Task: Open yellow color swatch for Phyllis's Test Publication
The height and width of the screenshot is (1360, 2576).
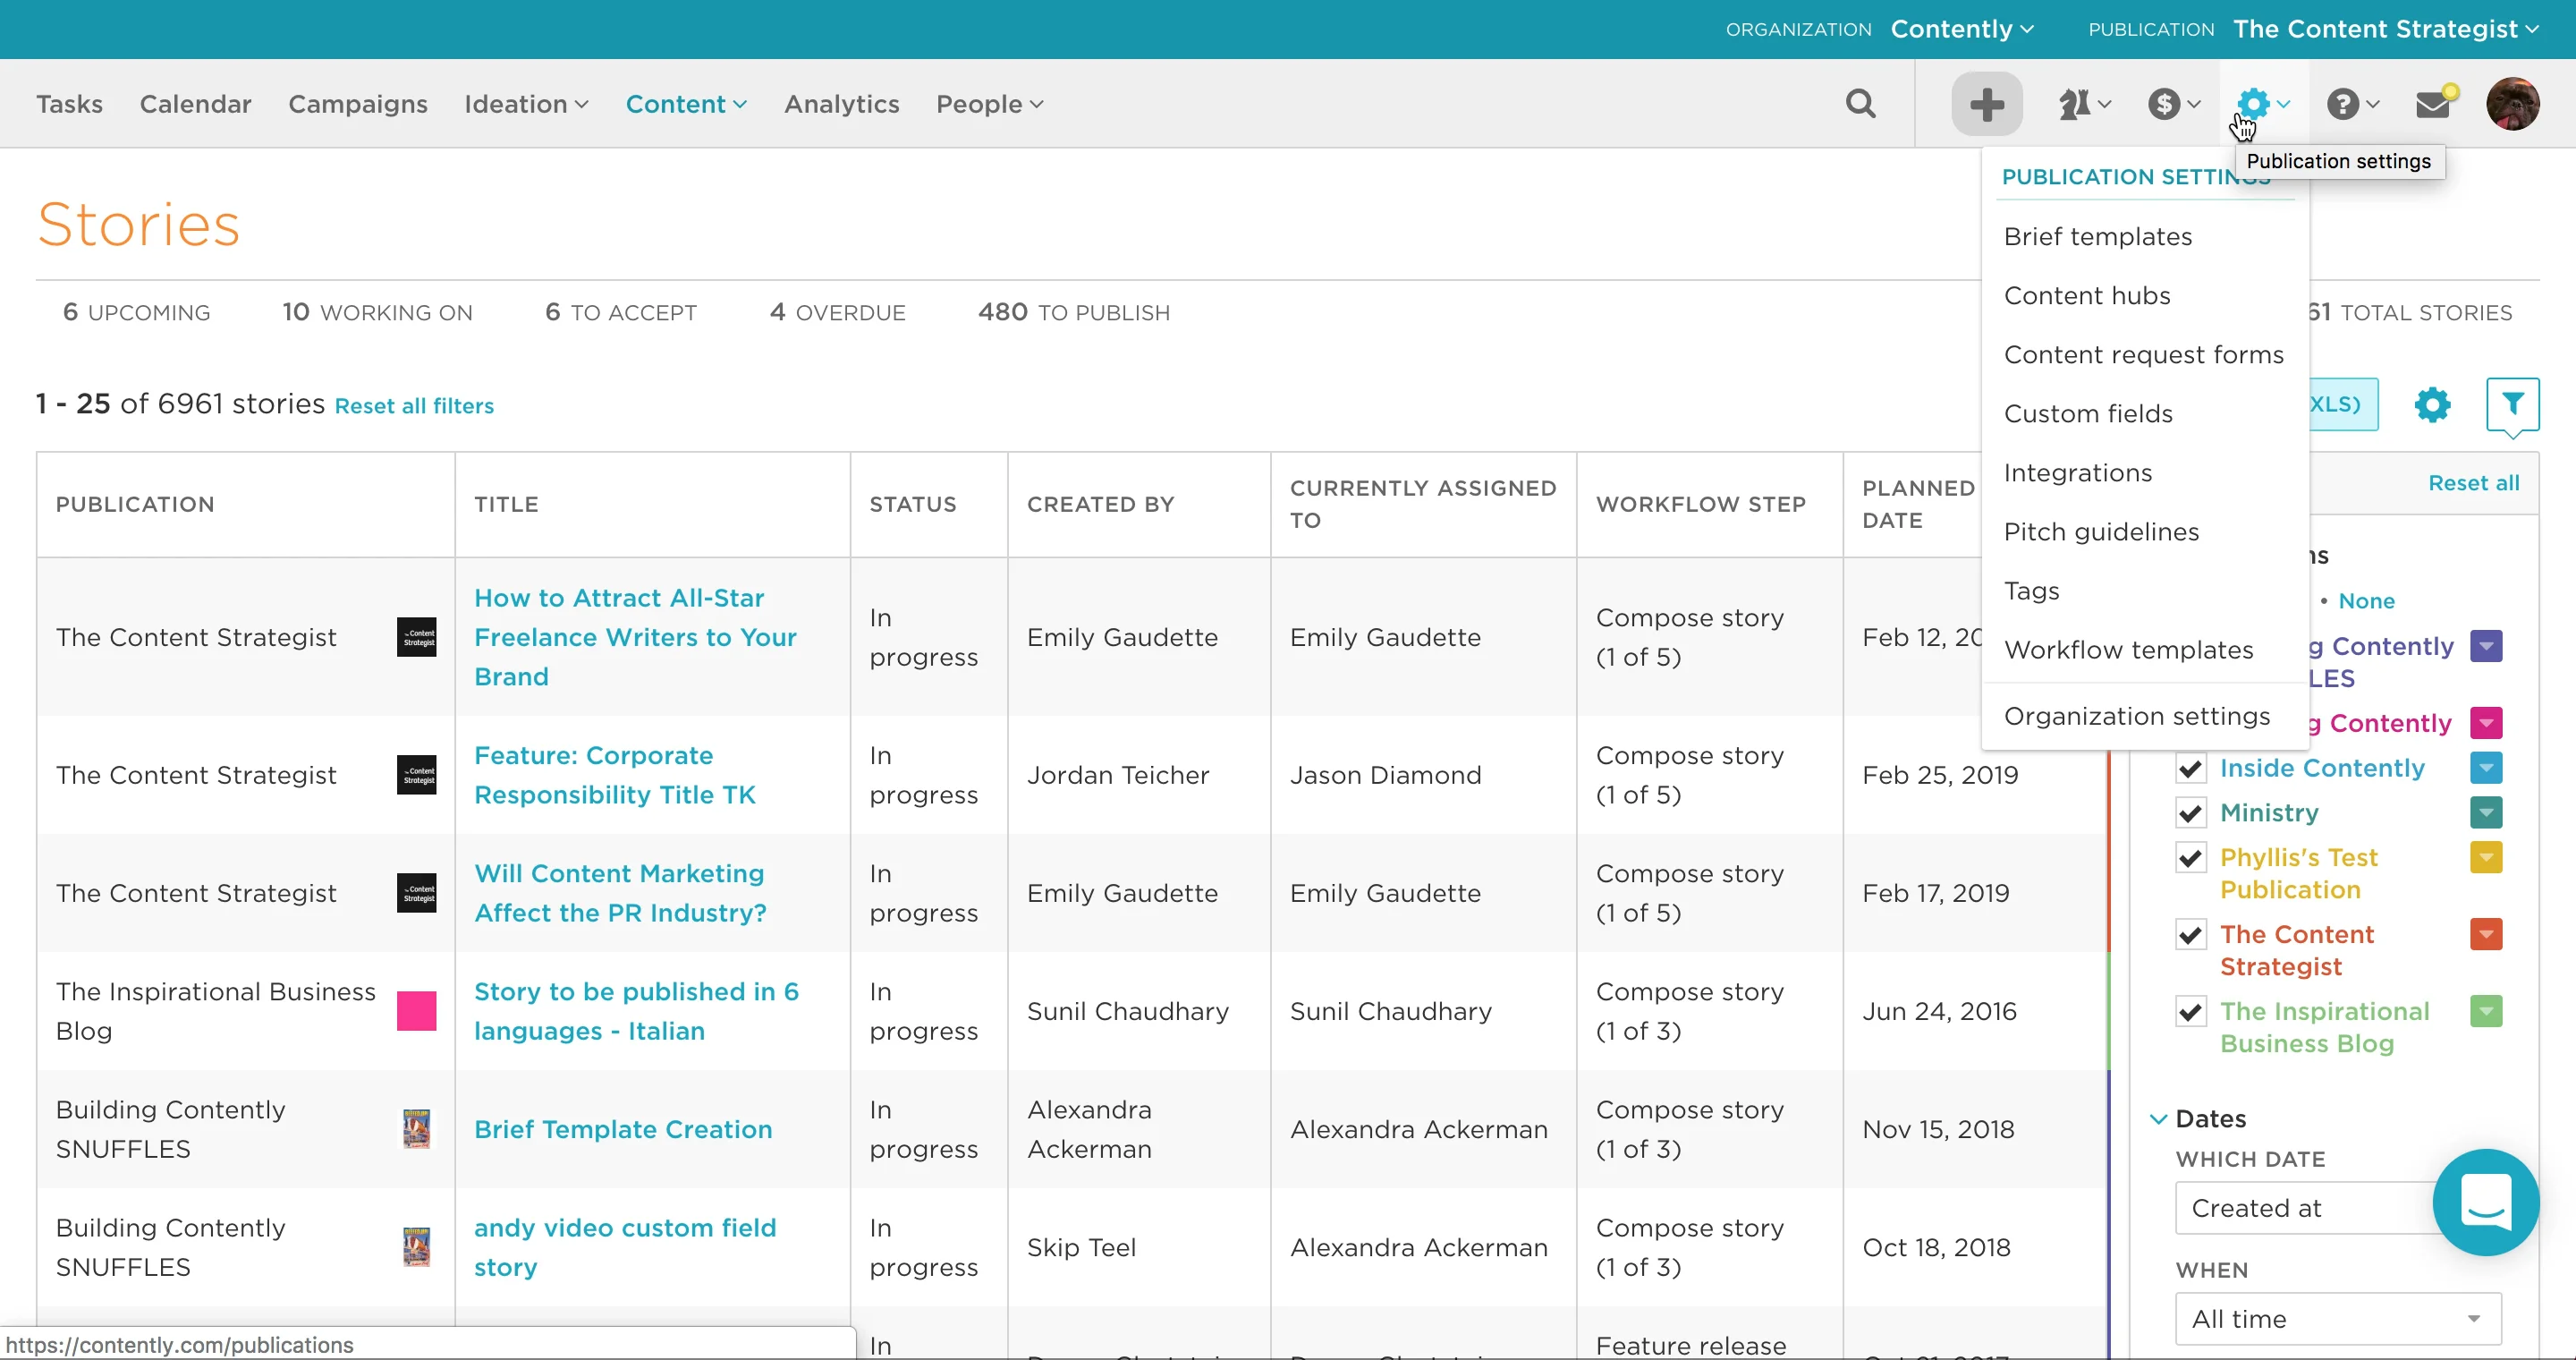Action: (x=2486, y=858)
